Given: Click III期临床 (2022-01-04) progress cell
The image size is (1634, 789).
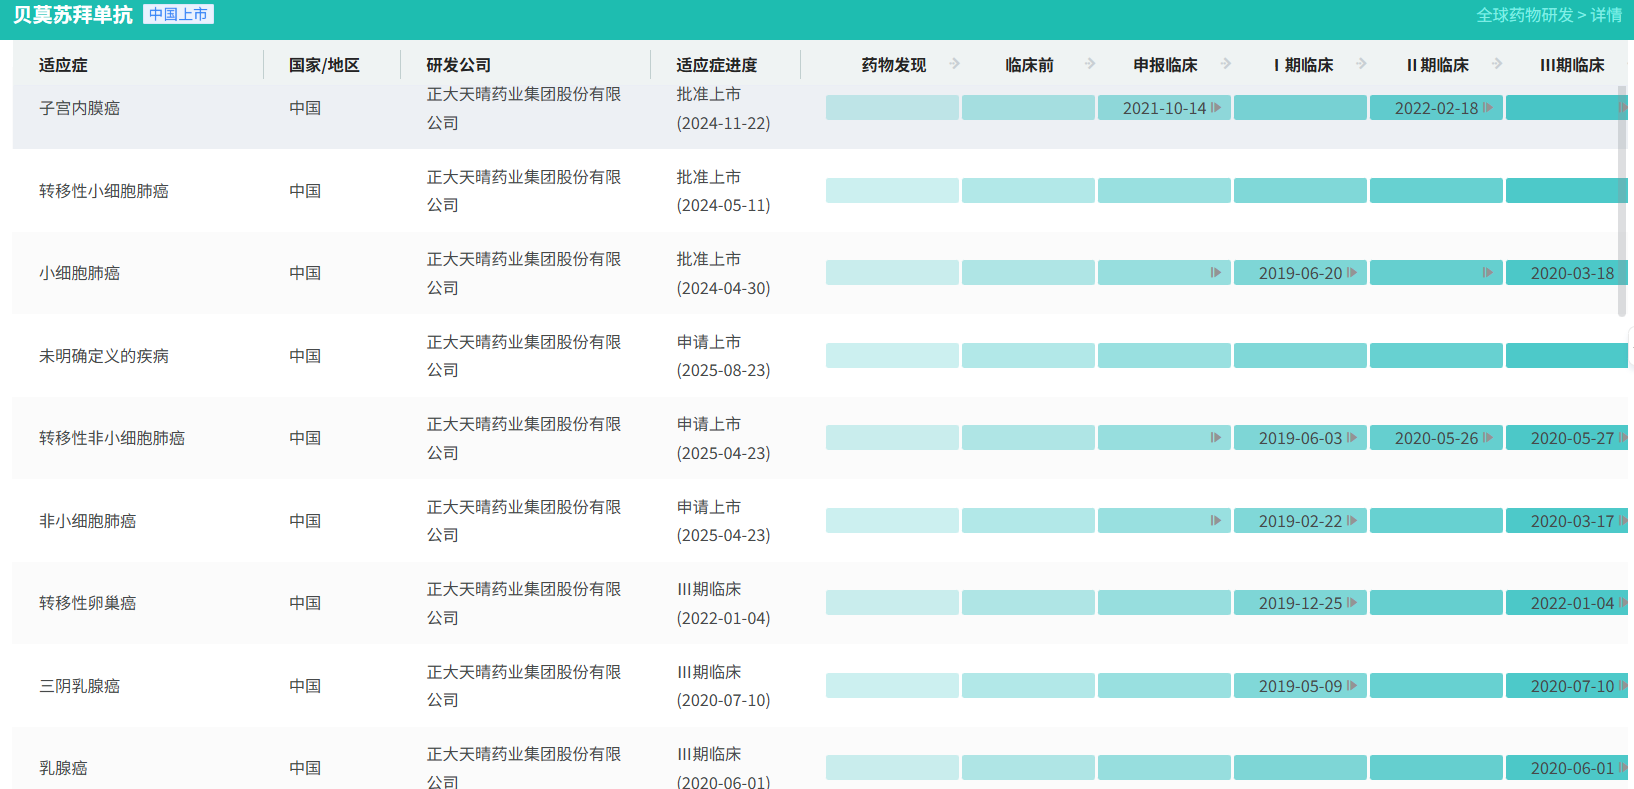Looking at the screenshot, I should 723,603.
